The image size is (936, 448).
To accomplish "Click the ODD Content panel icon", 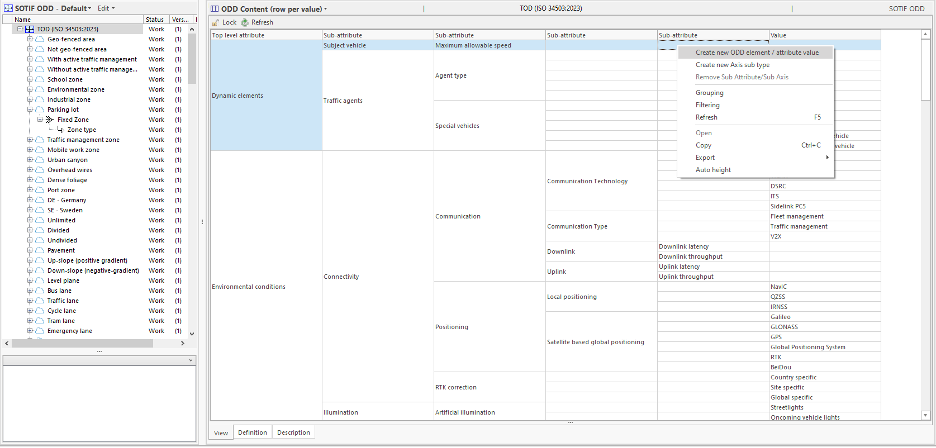I will point(215,9).
